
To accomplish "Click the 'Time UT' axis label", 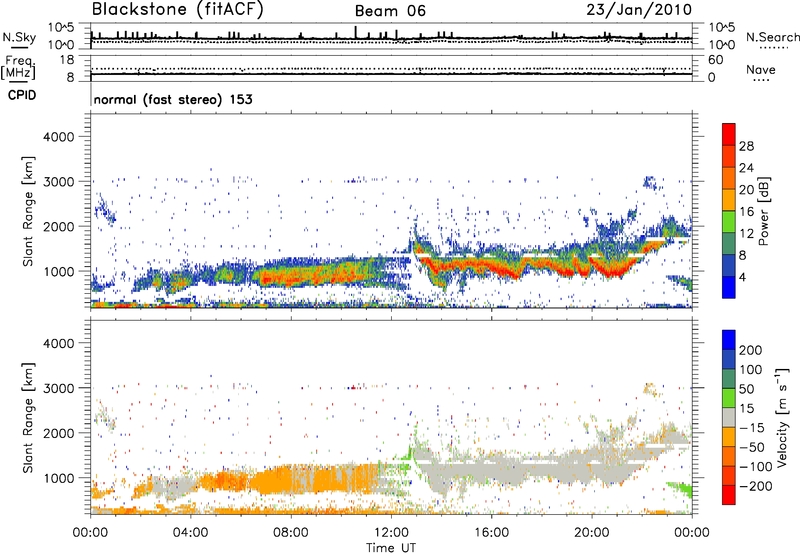I will 391,548.
